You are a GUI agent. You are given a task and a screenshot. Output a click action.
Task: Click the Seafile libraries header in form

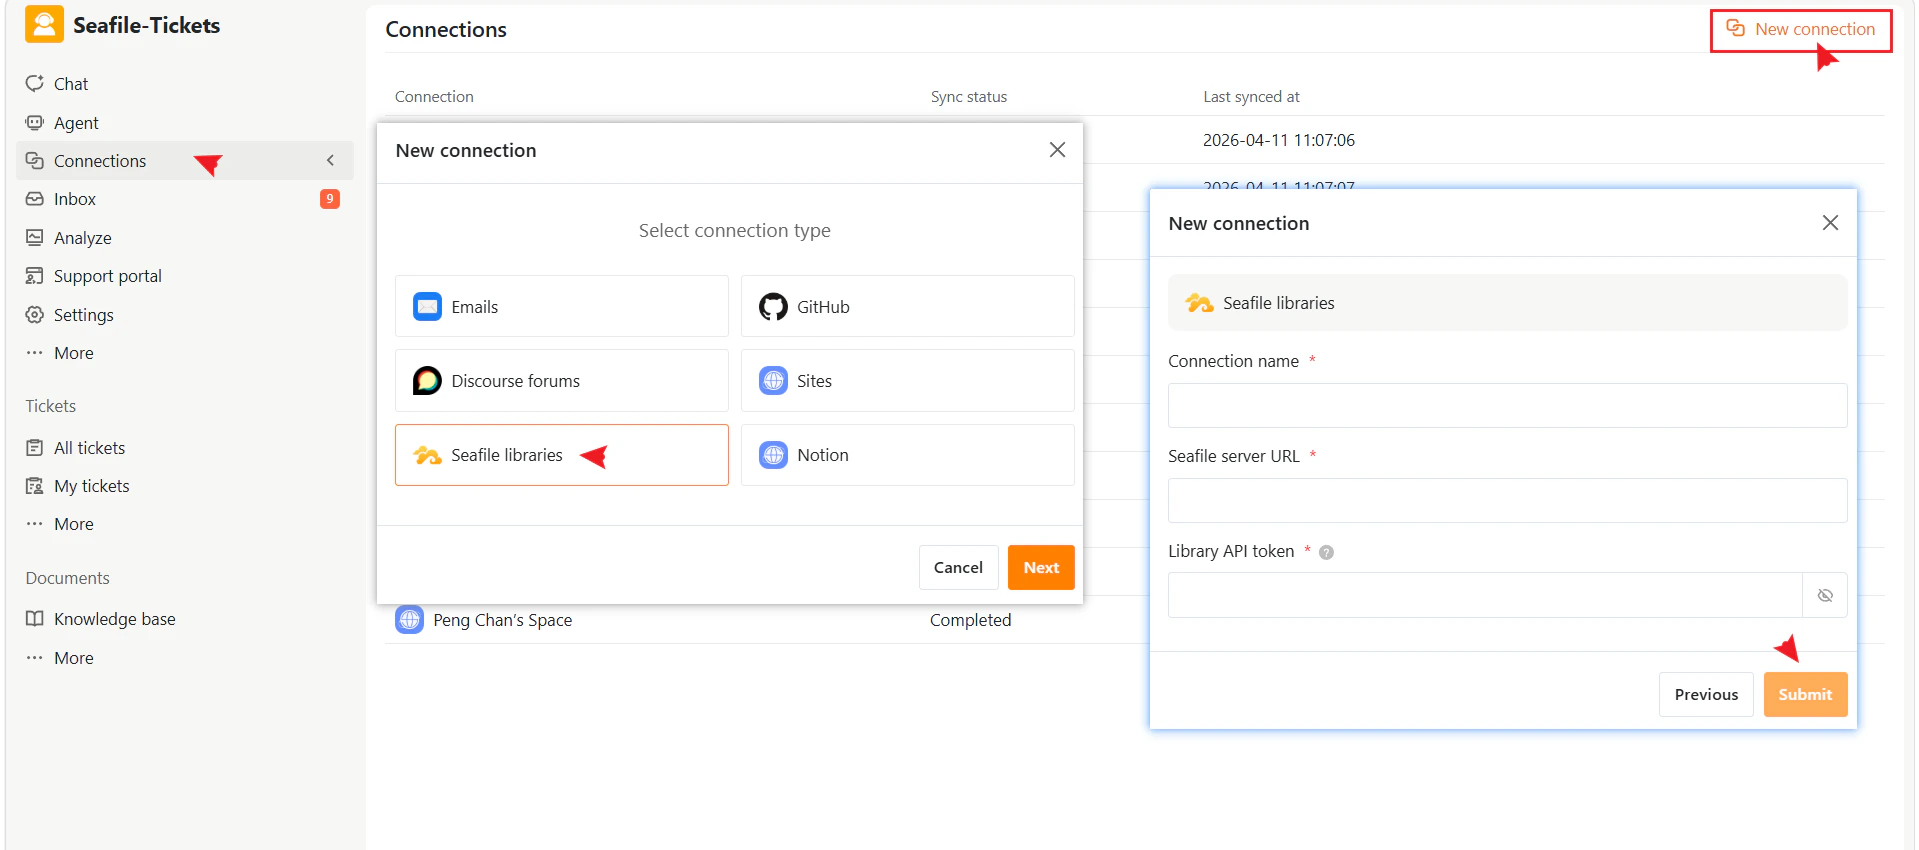tap(1507, 303)
